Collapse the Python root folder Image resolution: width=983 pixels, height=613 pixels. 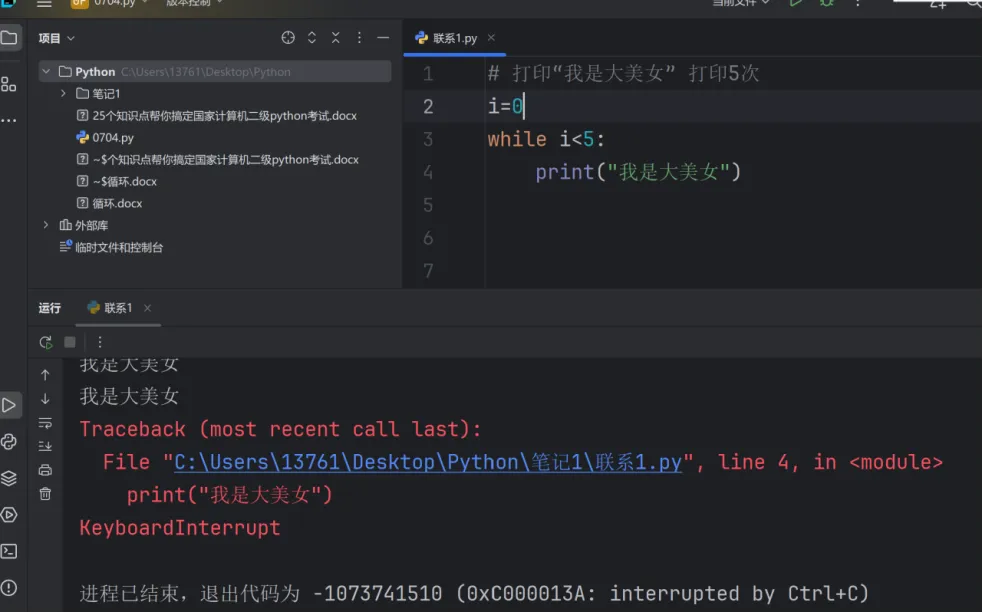click(46, 71)
